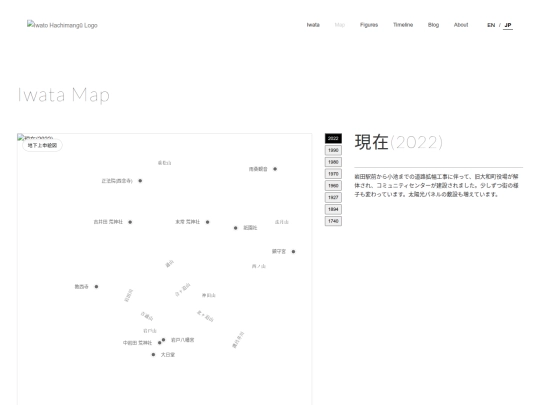The width and height of the screenshot is (540, 405).
Task: Open the Iwata menu item
Action: (x=313, y=25)
